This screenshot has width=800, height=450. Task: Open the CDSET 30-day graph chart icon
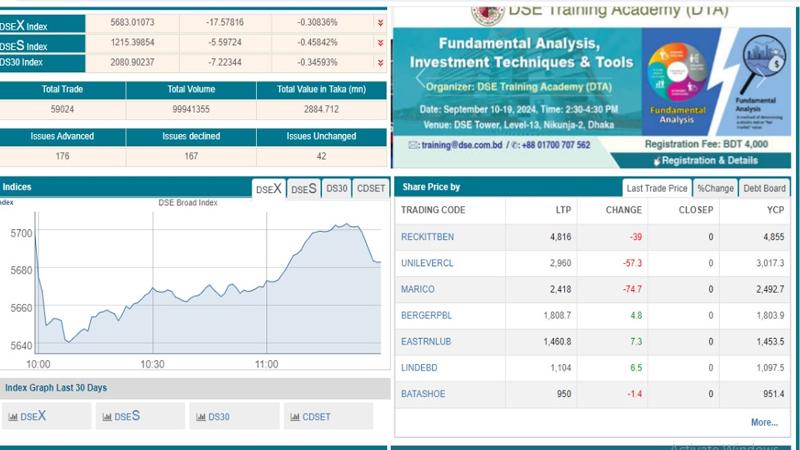(295, 417)
